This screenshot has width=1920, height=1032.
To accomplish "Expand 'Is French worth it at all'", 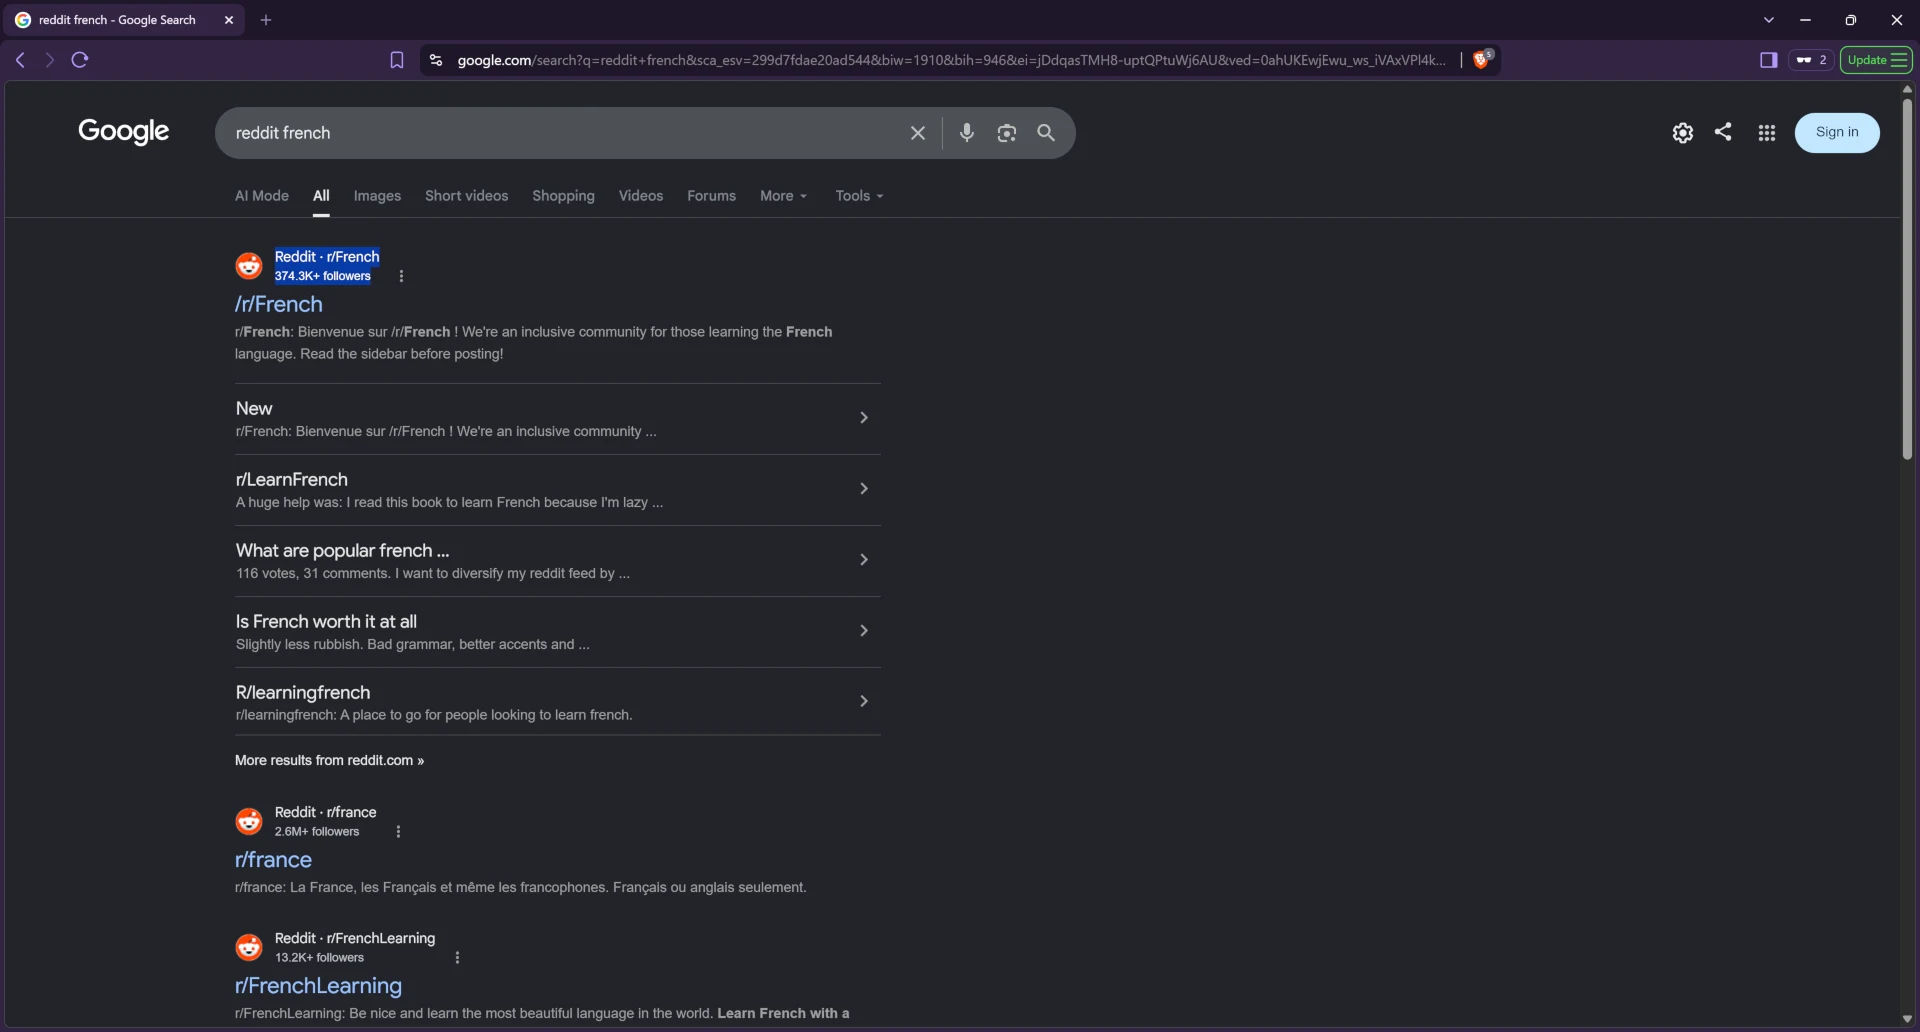I will point(558,632).
